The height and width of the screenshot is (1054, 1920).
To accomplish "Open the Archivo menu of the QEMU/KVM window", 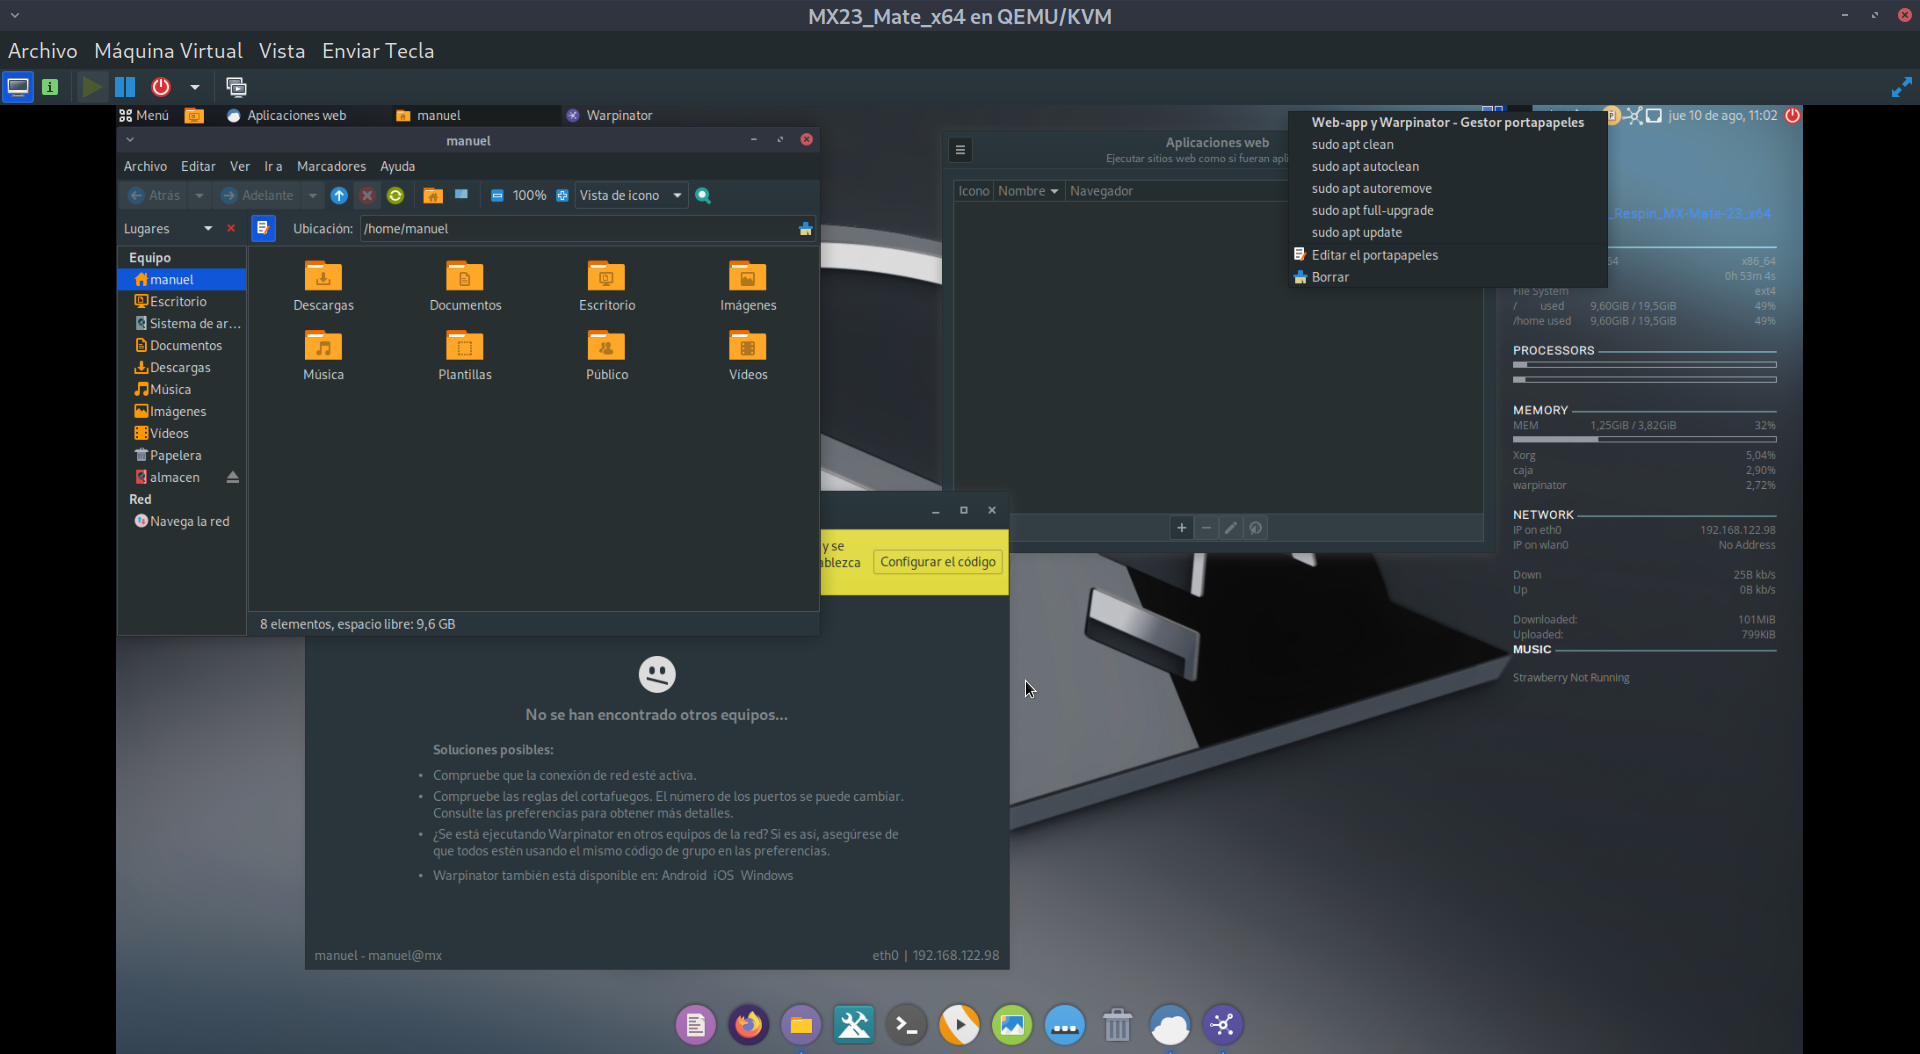I will (43, 51).
